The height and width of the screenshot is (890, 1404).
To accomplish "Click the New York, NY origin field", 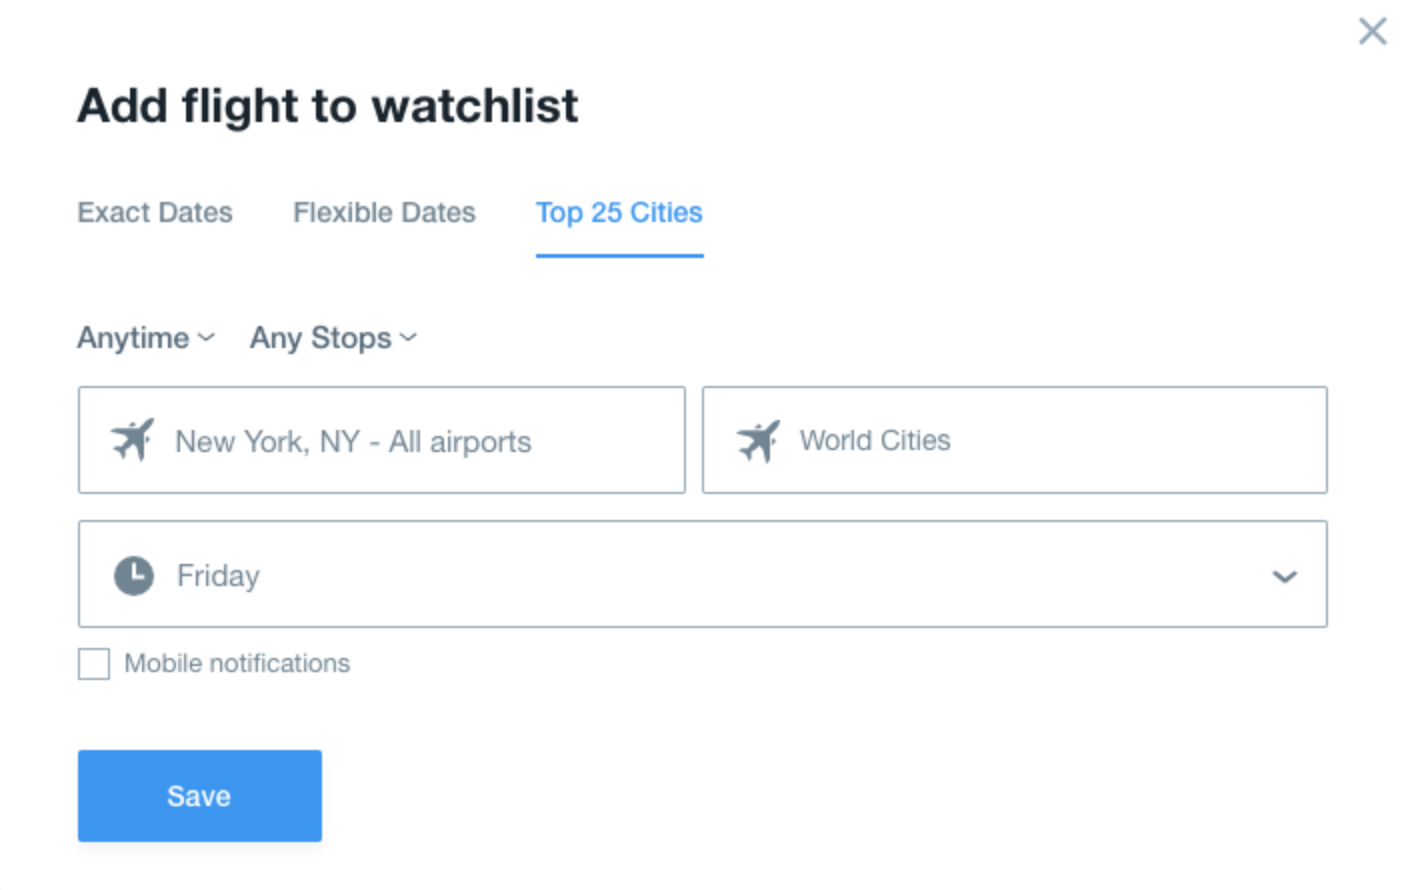I will click(382, 440).
